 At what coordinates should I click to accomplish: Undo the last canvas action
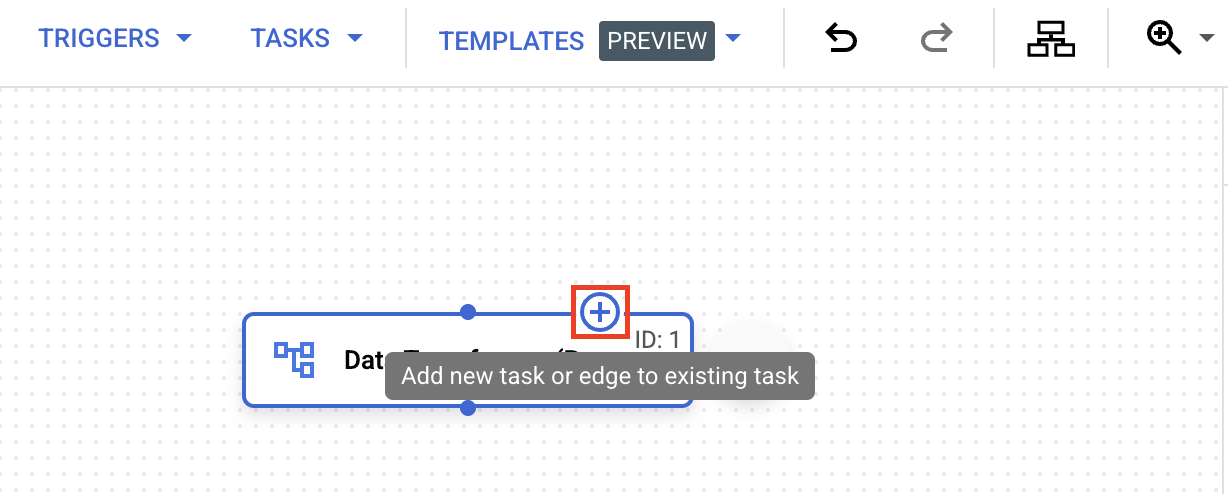(x=841, y=40)
